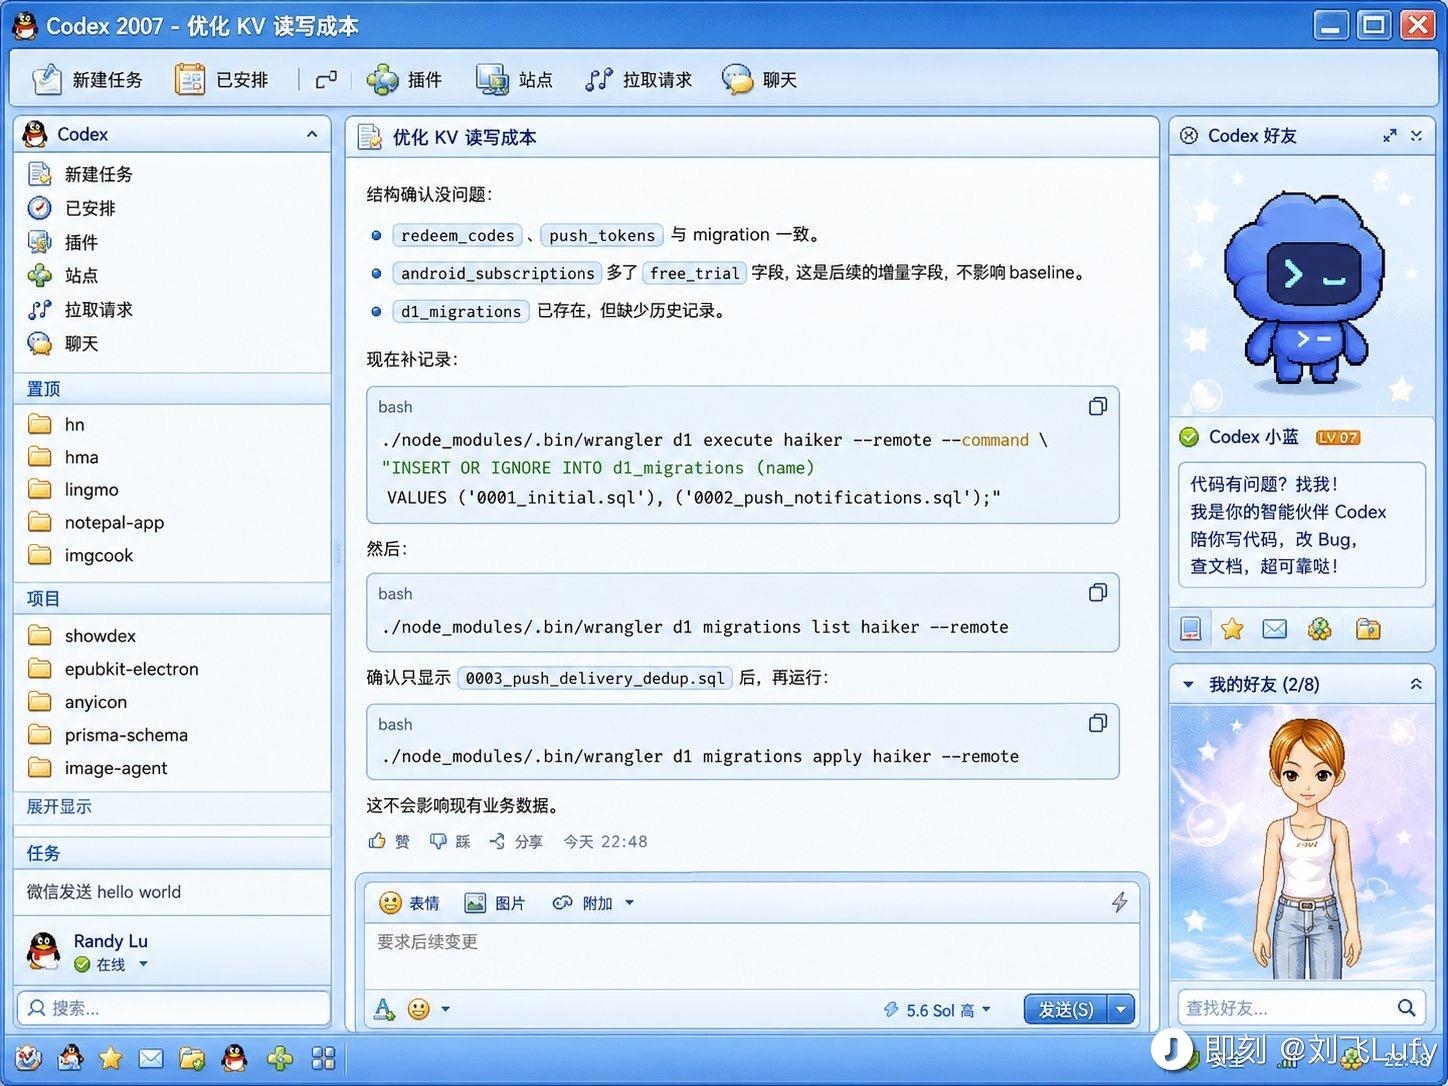Click the star icon in bottom taskbar
This screenshot has width=1448, height=1086.
click(110, 1058)
